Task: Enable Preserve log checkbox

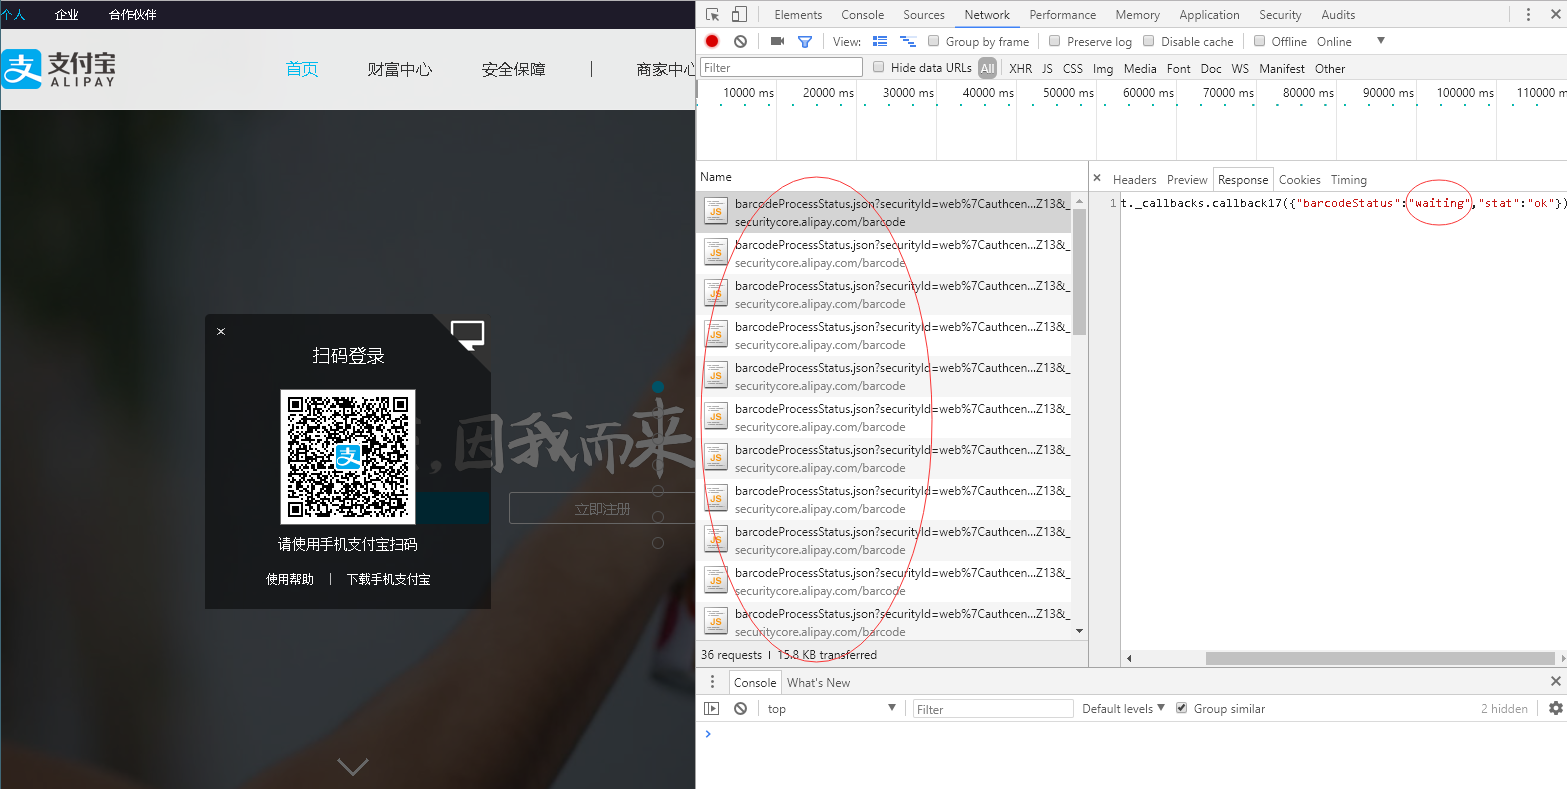Action: [1054, 41]
